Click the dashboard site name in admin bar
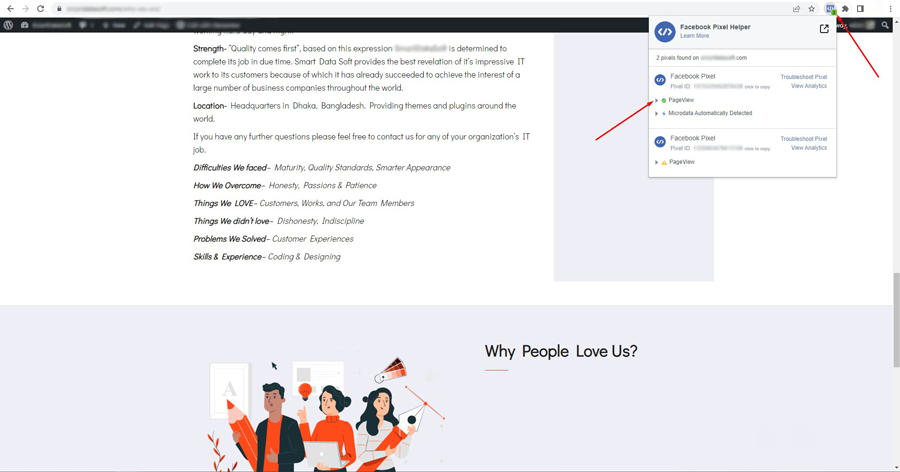 coord(46,25)
